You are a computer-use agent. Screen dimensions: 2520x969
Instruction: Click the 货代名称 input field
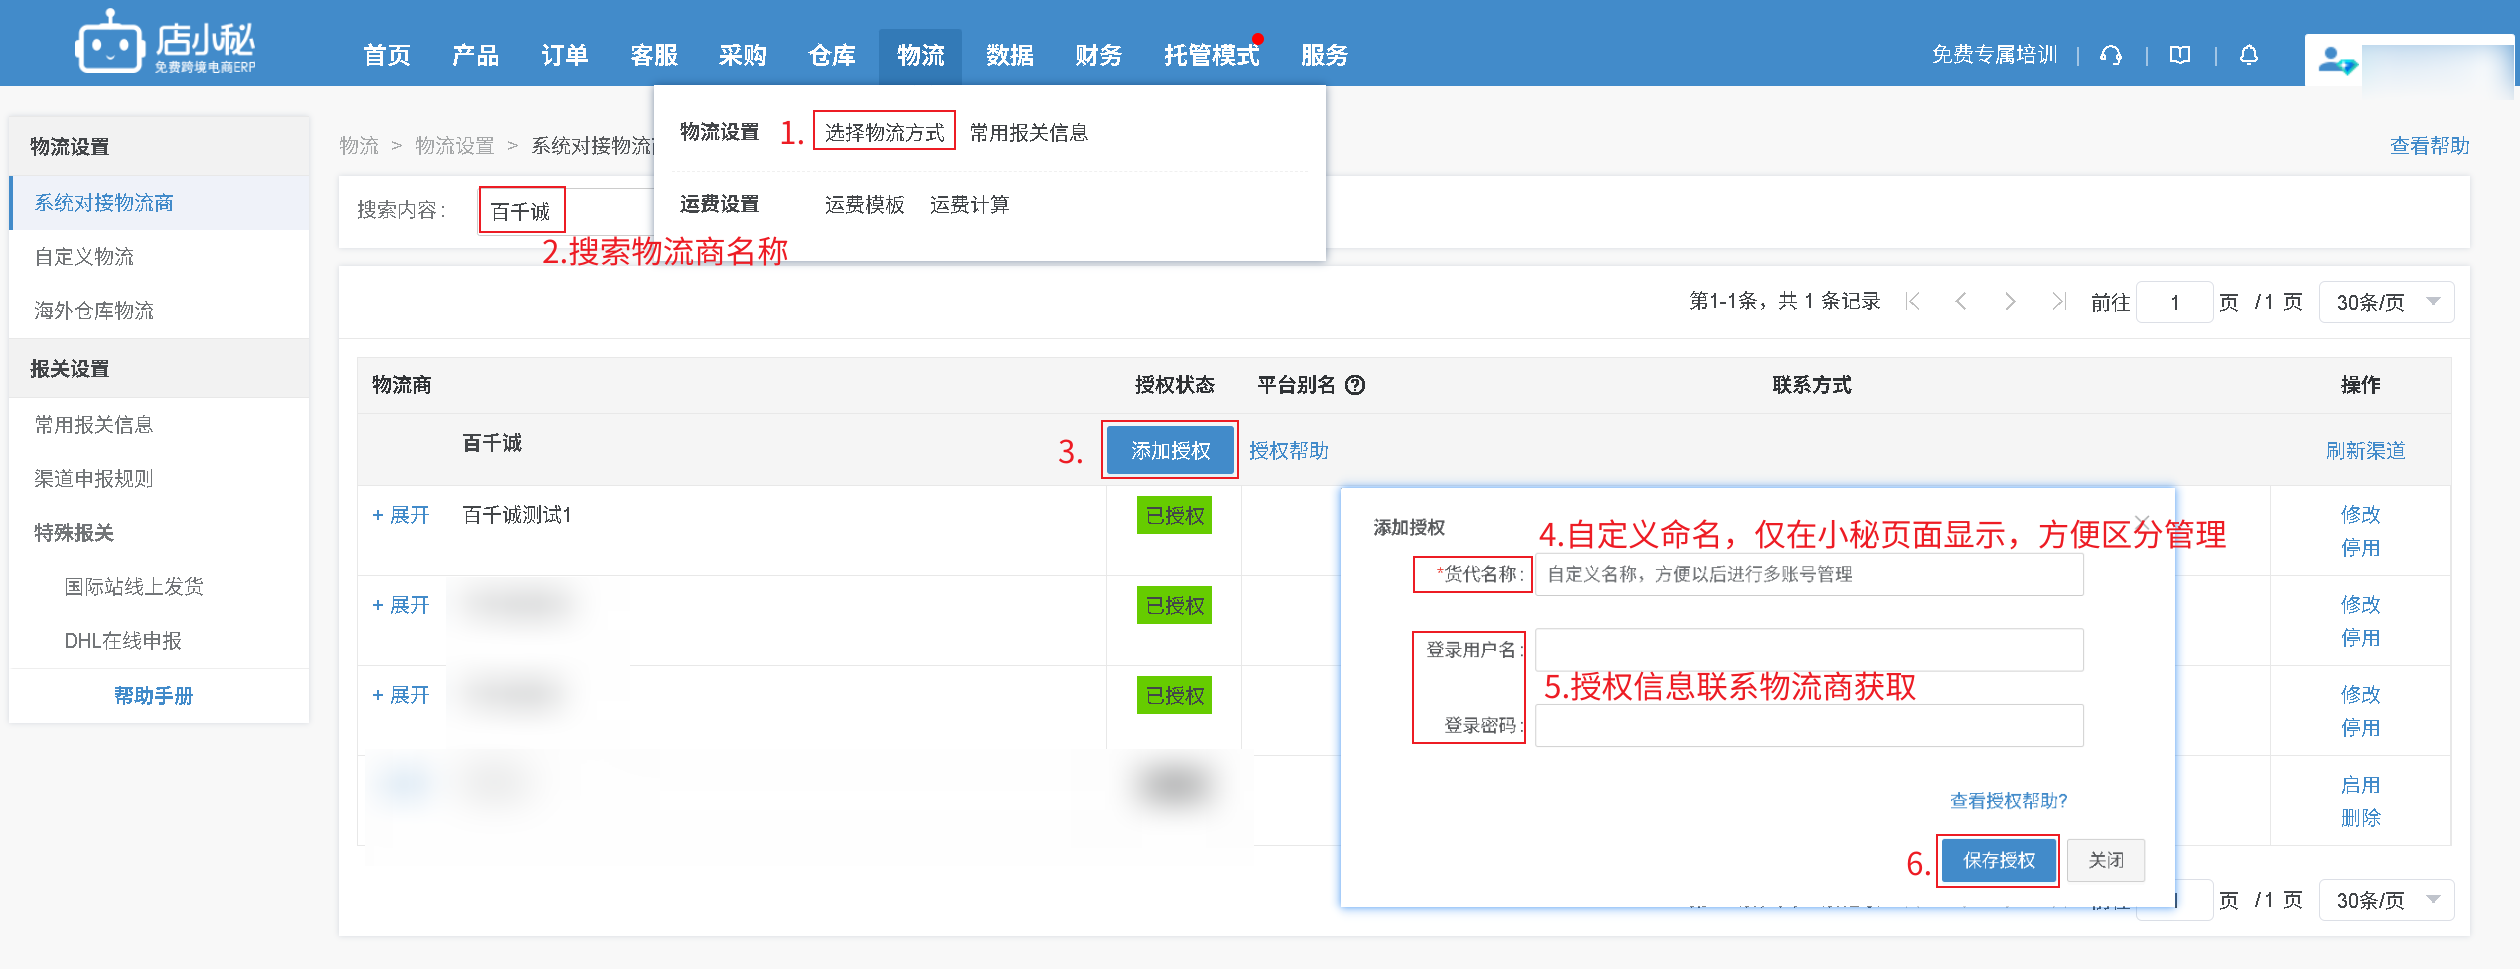coord(1808,574)
